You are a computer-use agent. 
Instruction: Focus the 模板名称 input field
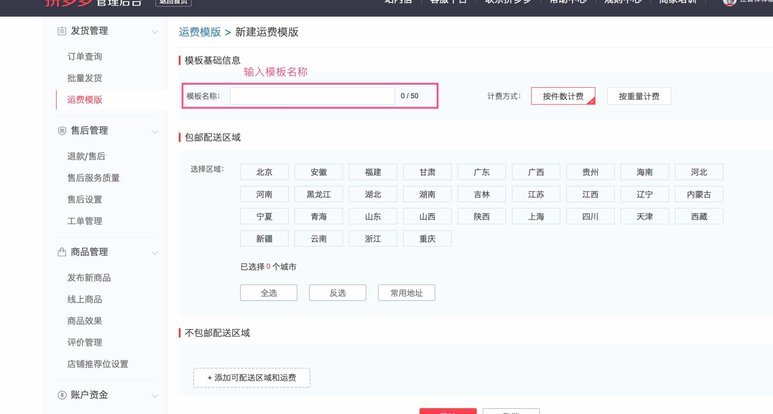[x=312, y=96]
